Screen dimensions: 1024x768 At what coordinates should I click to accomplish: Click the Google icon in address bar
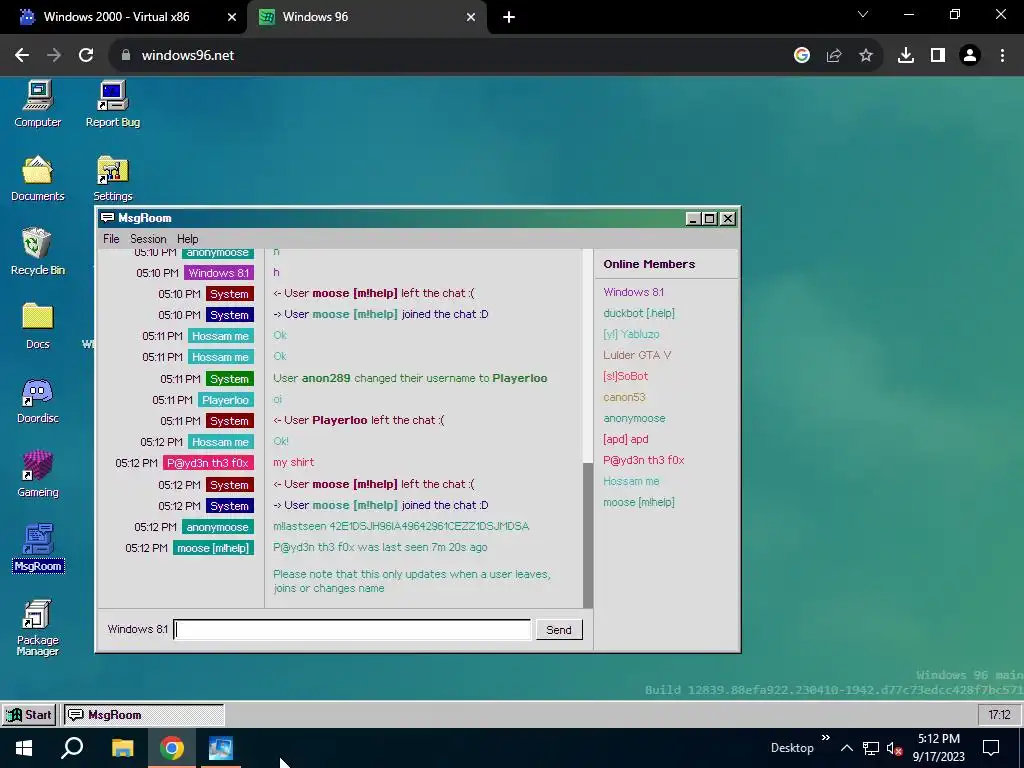click(x=801, y=55)
